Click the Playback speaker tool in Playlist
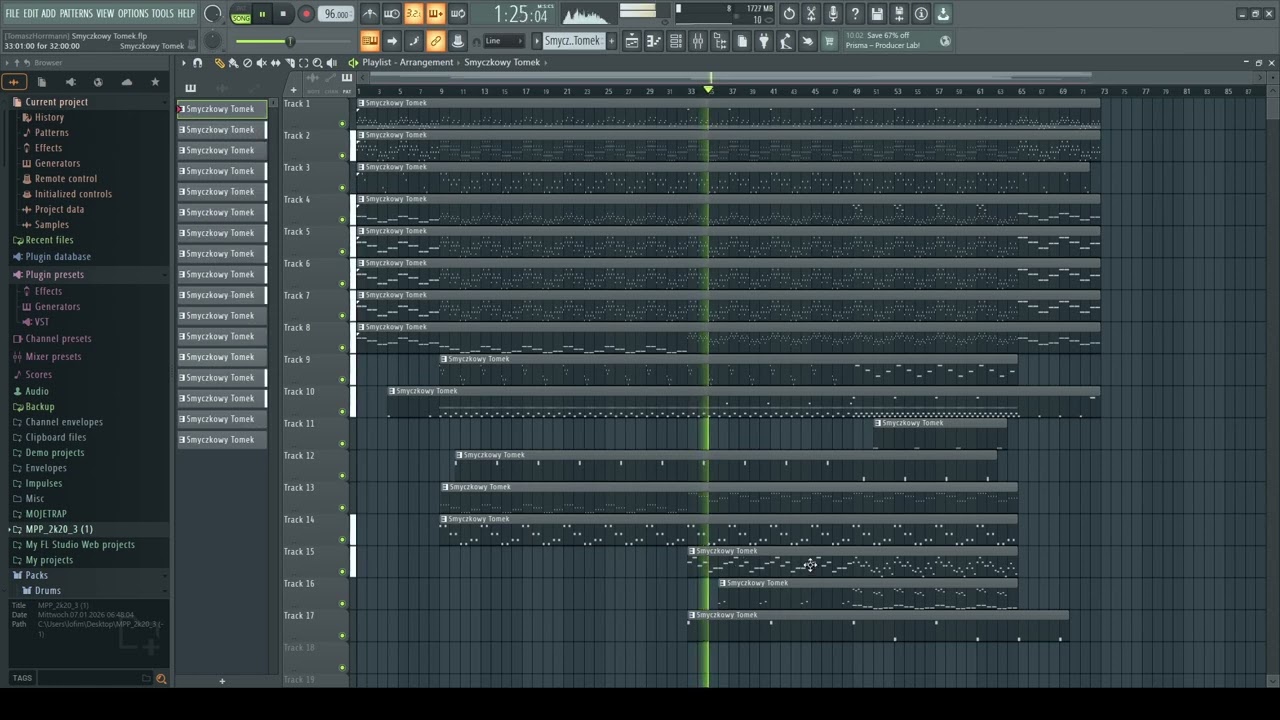1280x720 pixels. click(x=331, y=63)
